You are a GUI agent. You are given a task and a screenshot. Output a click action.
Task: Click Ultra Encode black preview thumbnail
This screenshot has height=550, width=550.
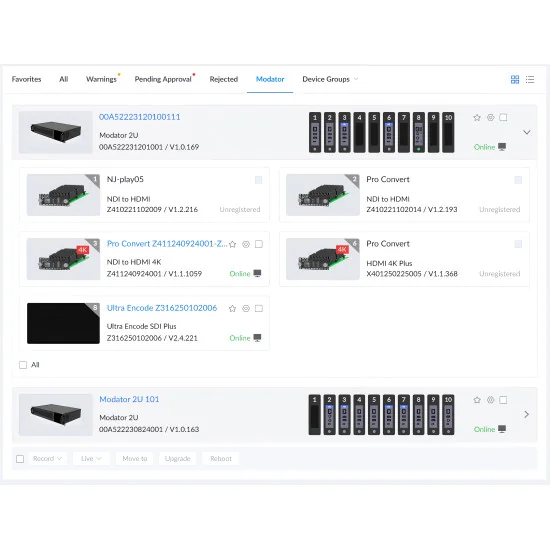[x=63, y=323]
